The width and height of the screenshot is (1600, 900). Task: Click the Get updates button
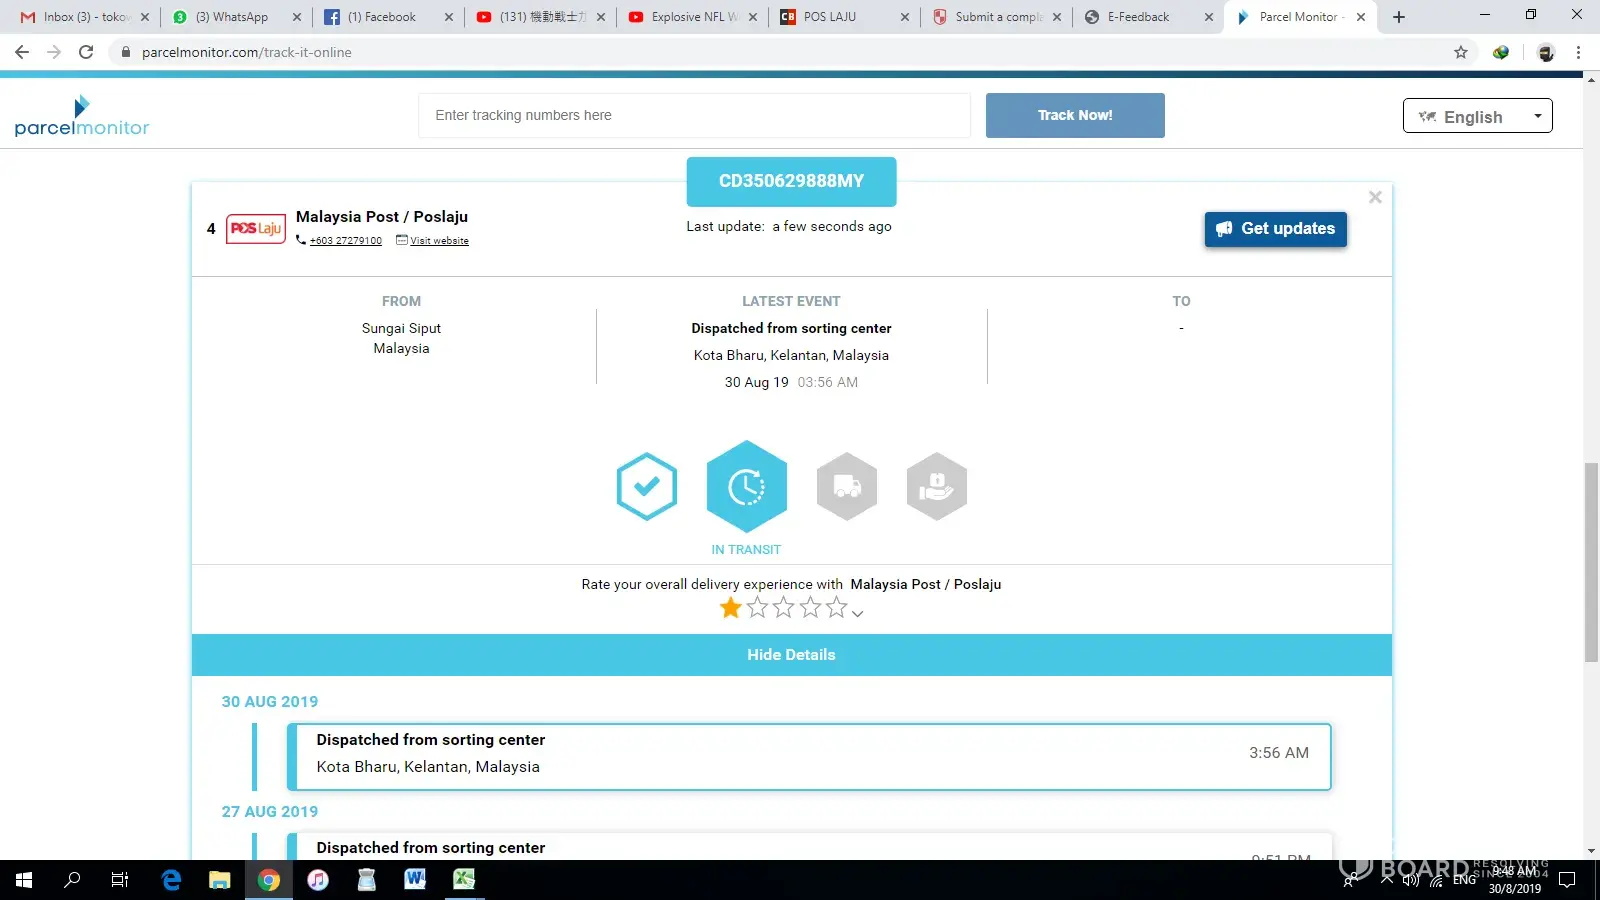1276,229
